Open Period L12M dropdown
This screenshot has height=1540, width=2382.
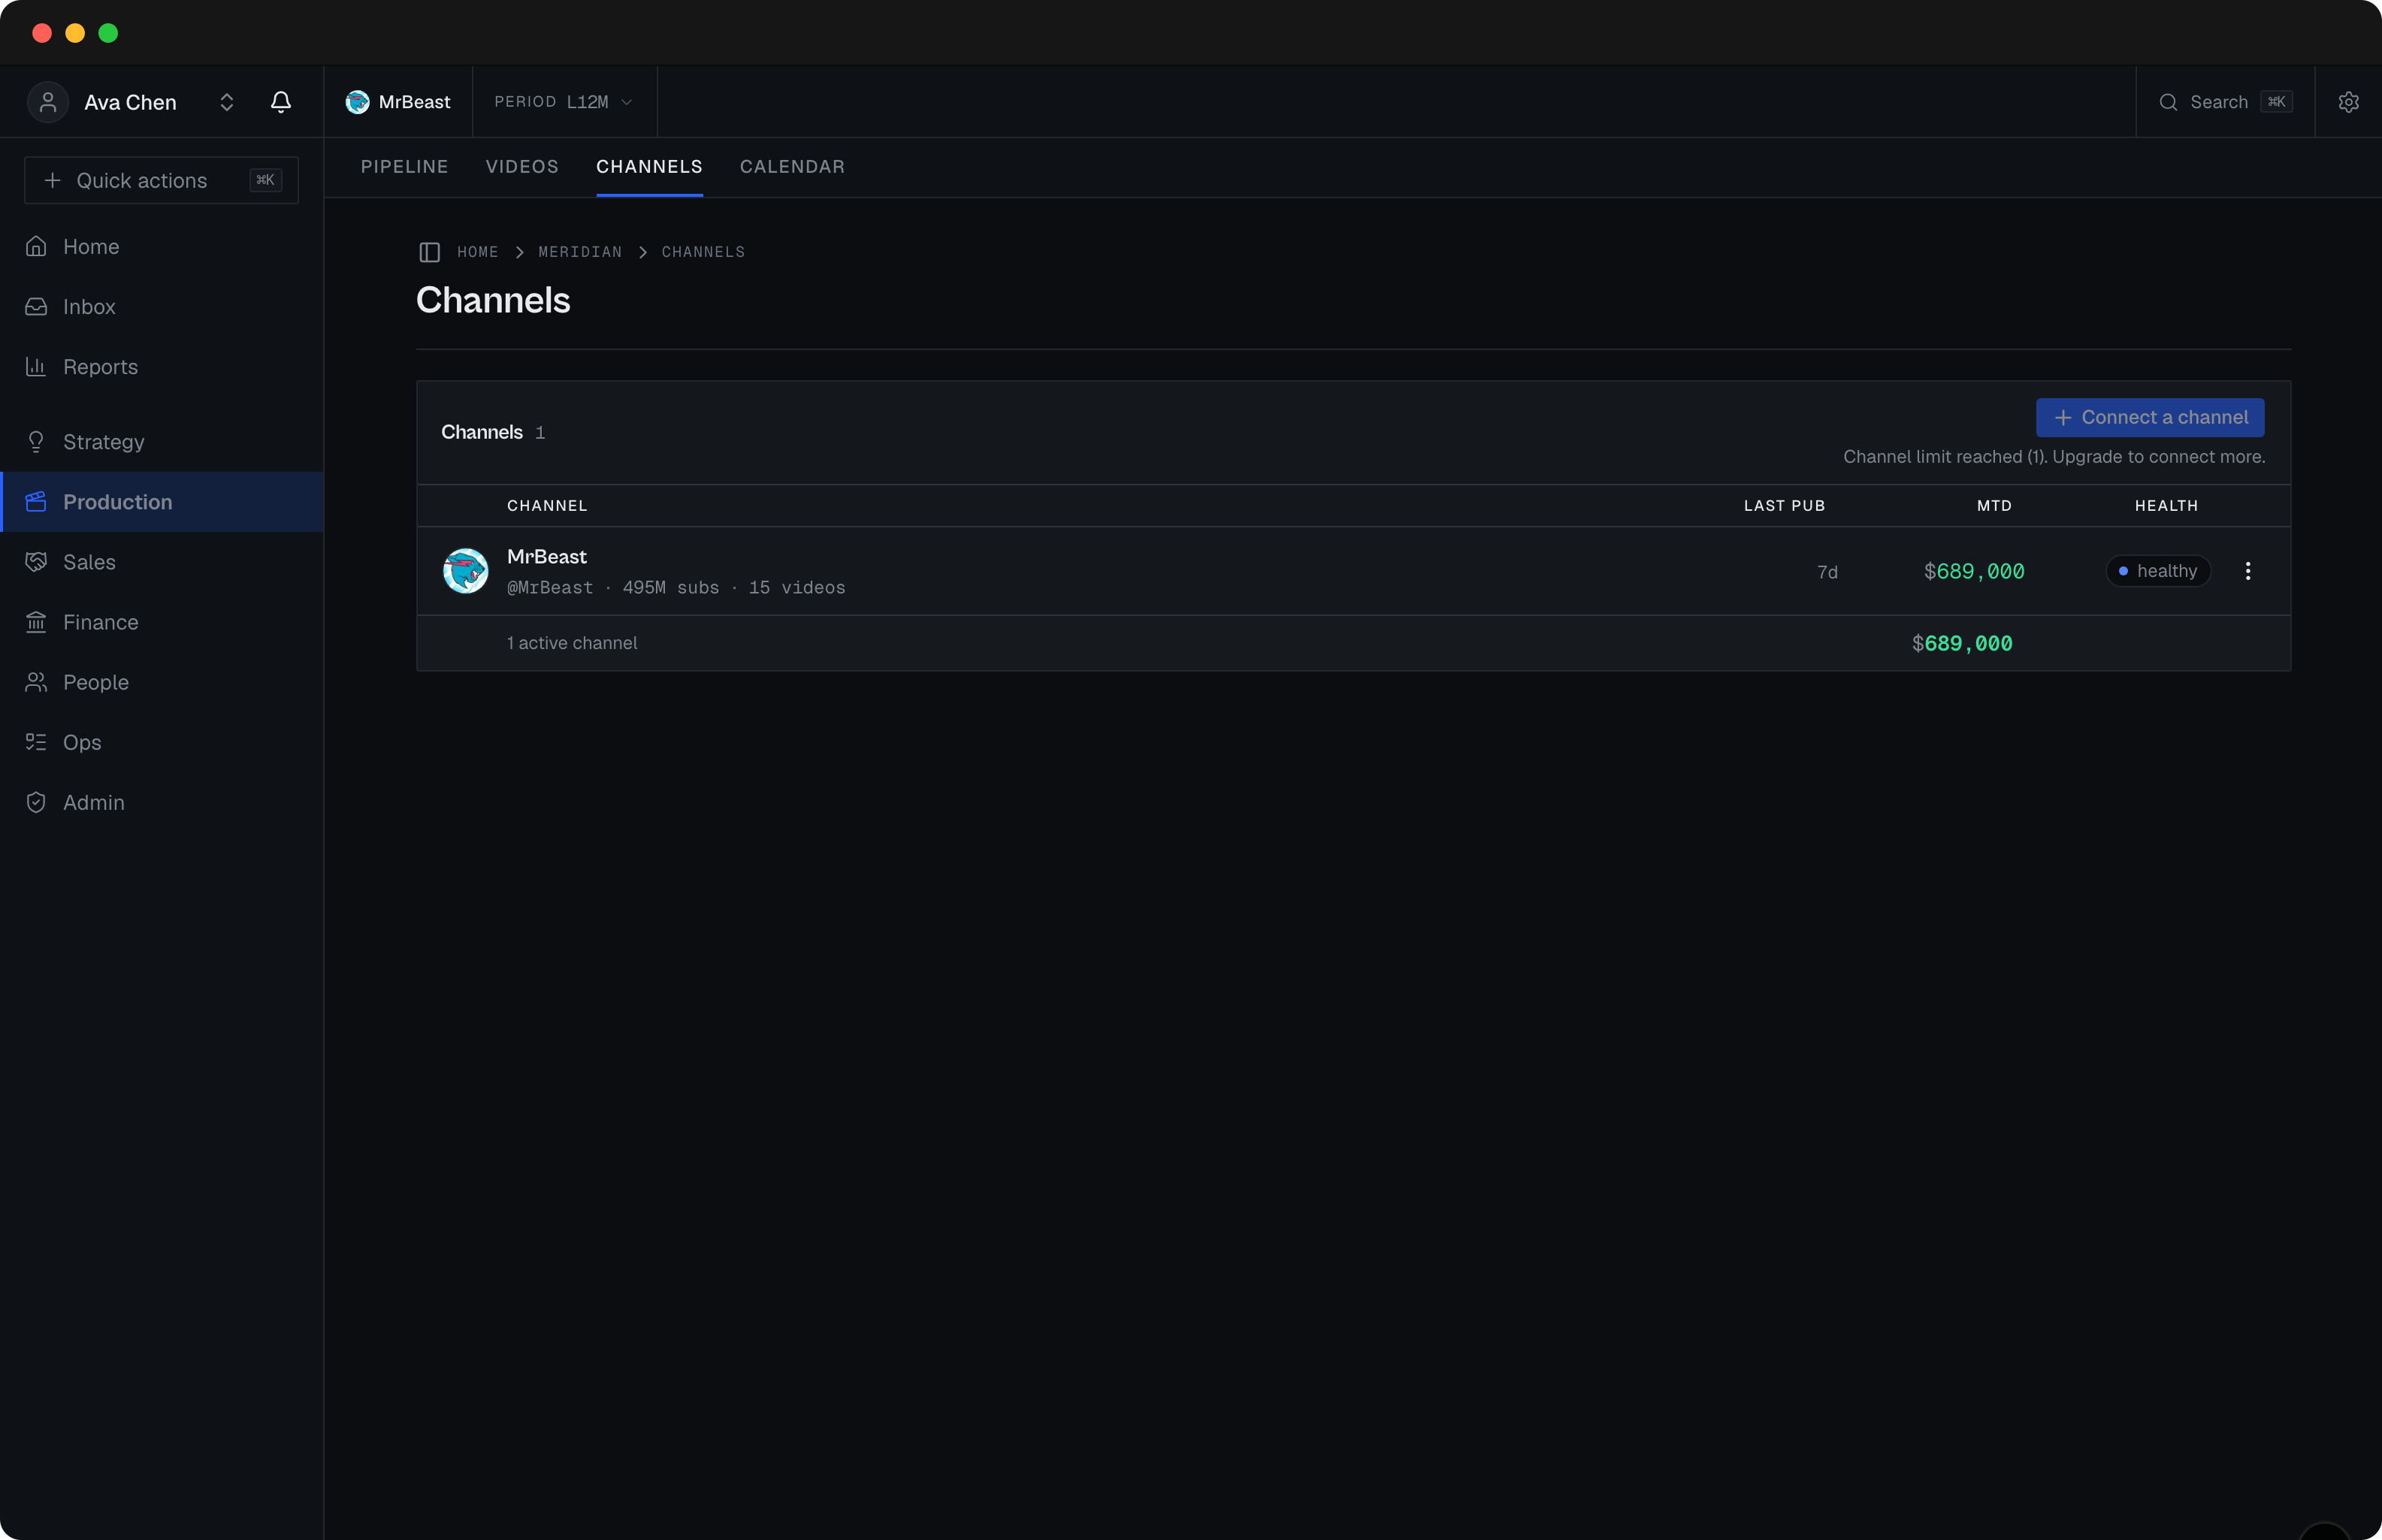point(564,102)
